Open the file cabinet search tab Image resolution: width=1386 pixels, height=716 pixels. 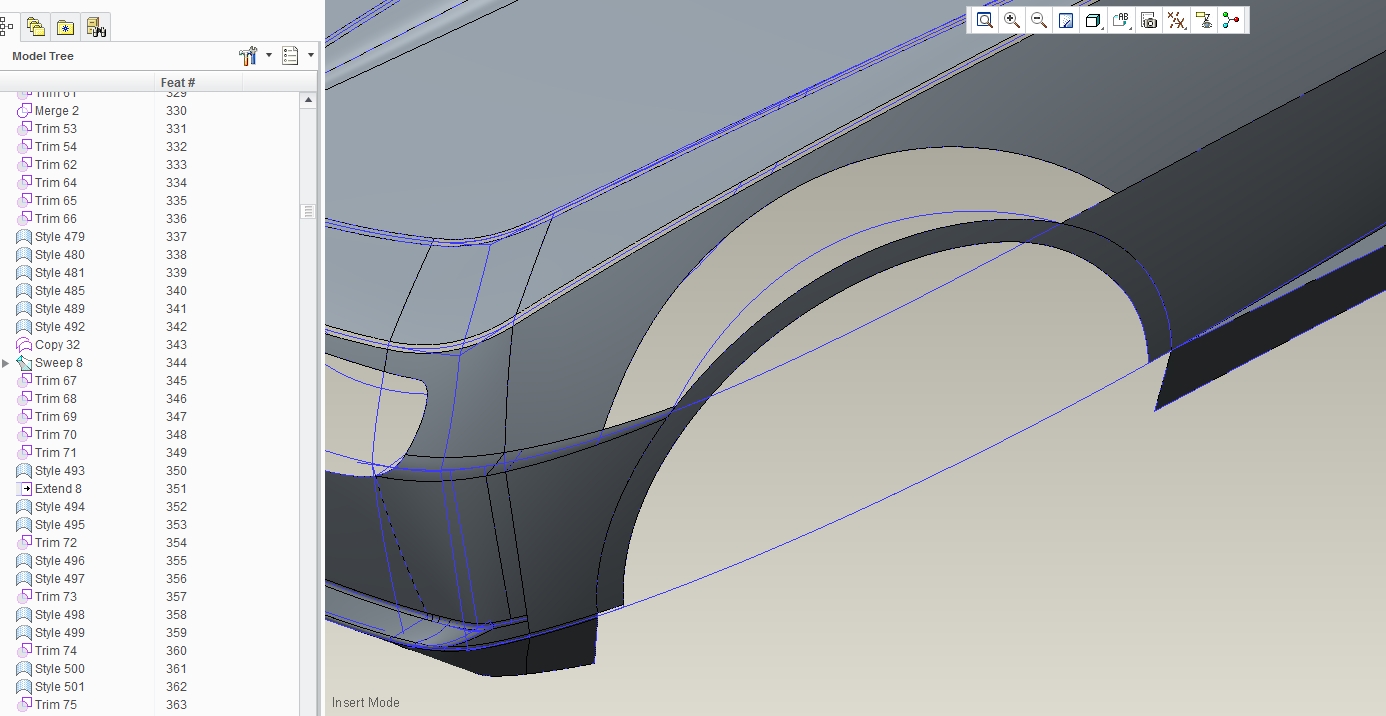(x=96, y=27)
